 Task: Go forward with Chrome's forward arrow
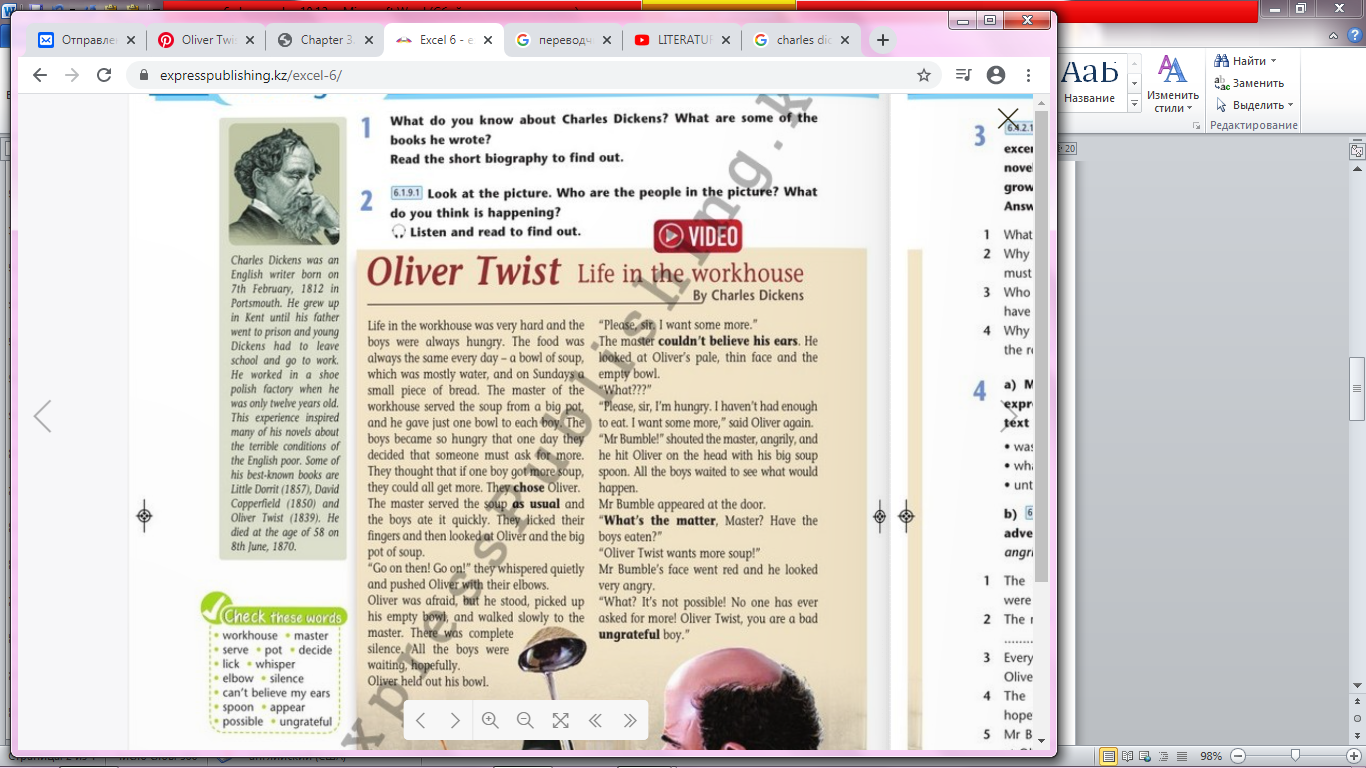[x=72, y=75]
